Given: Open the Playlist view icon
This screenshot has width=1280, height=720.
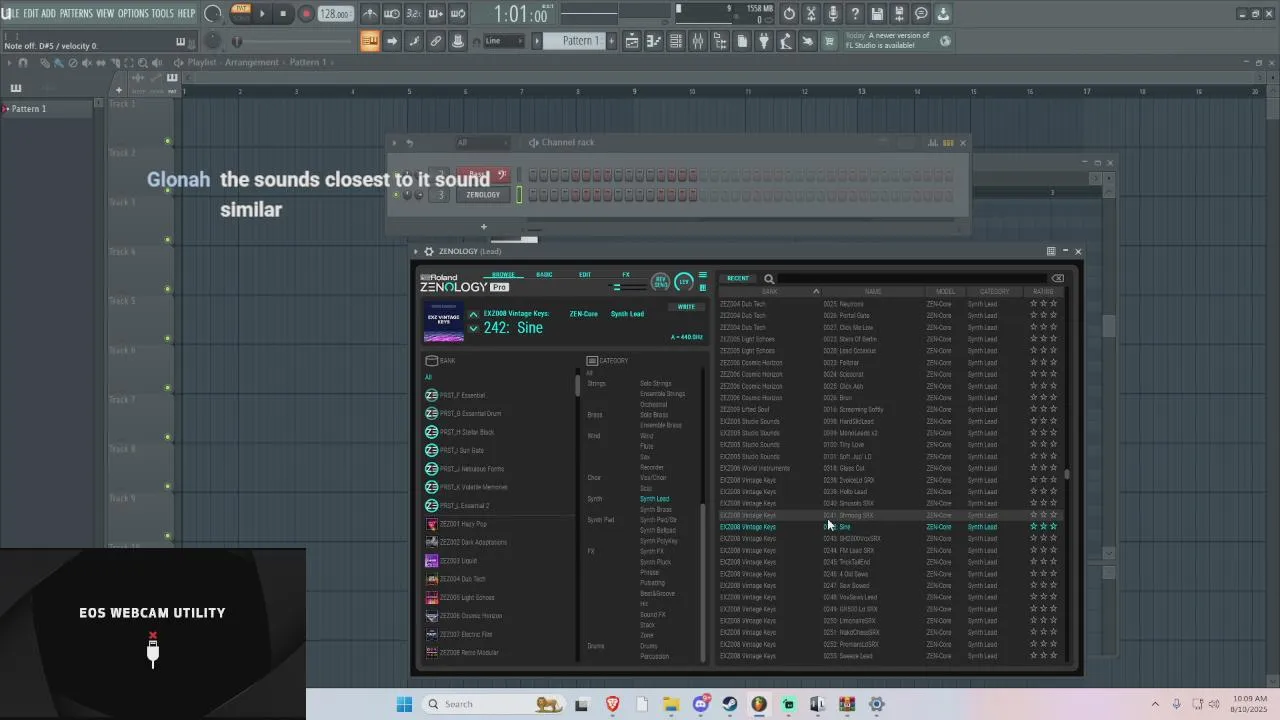Looking at the screenshot, I should (x=632, y=41).
